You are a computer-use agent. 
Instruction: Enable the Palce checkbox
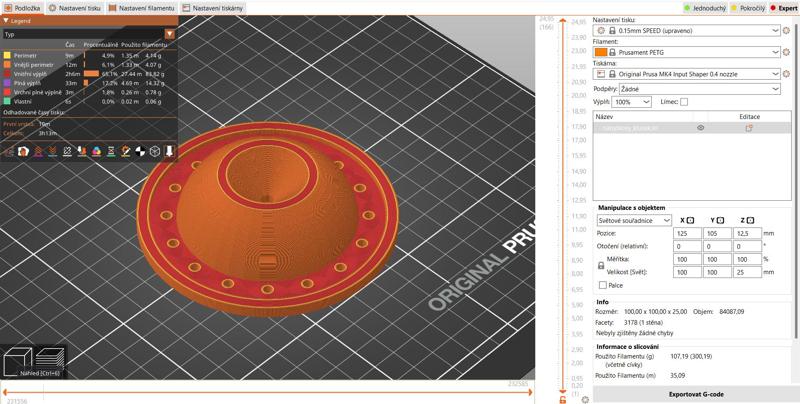(x=603, y=285)
